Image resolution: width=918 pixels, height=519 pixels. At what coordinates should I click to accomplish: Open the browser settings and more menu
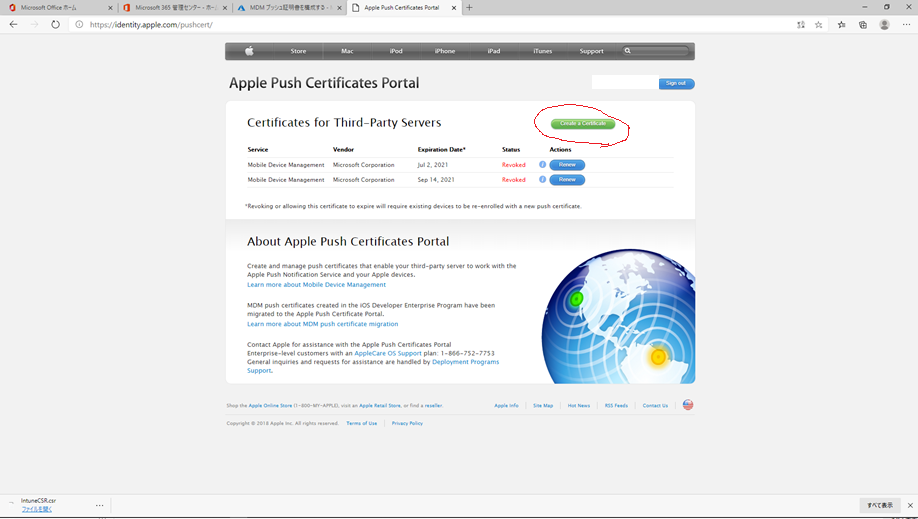(x=906, y=25)
